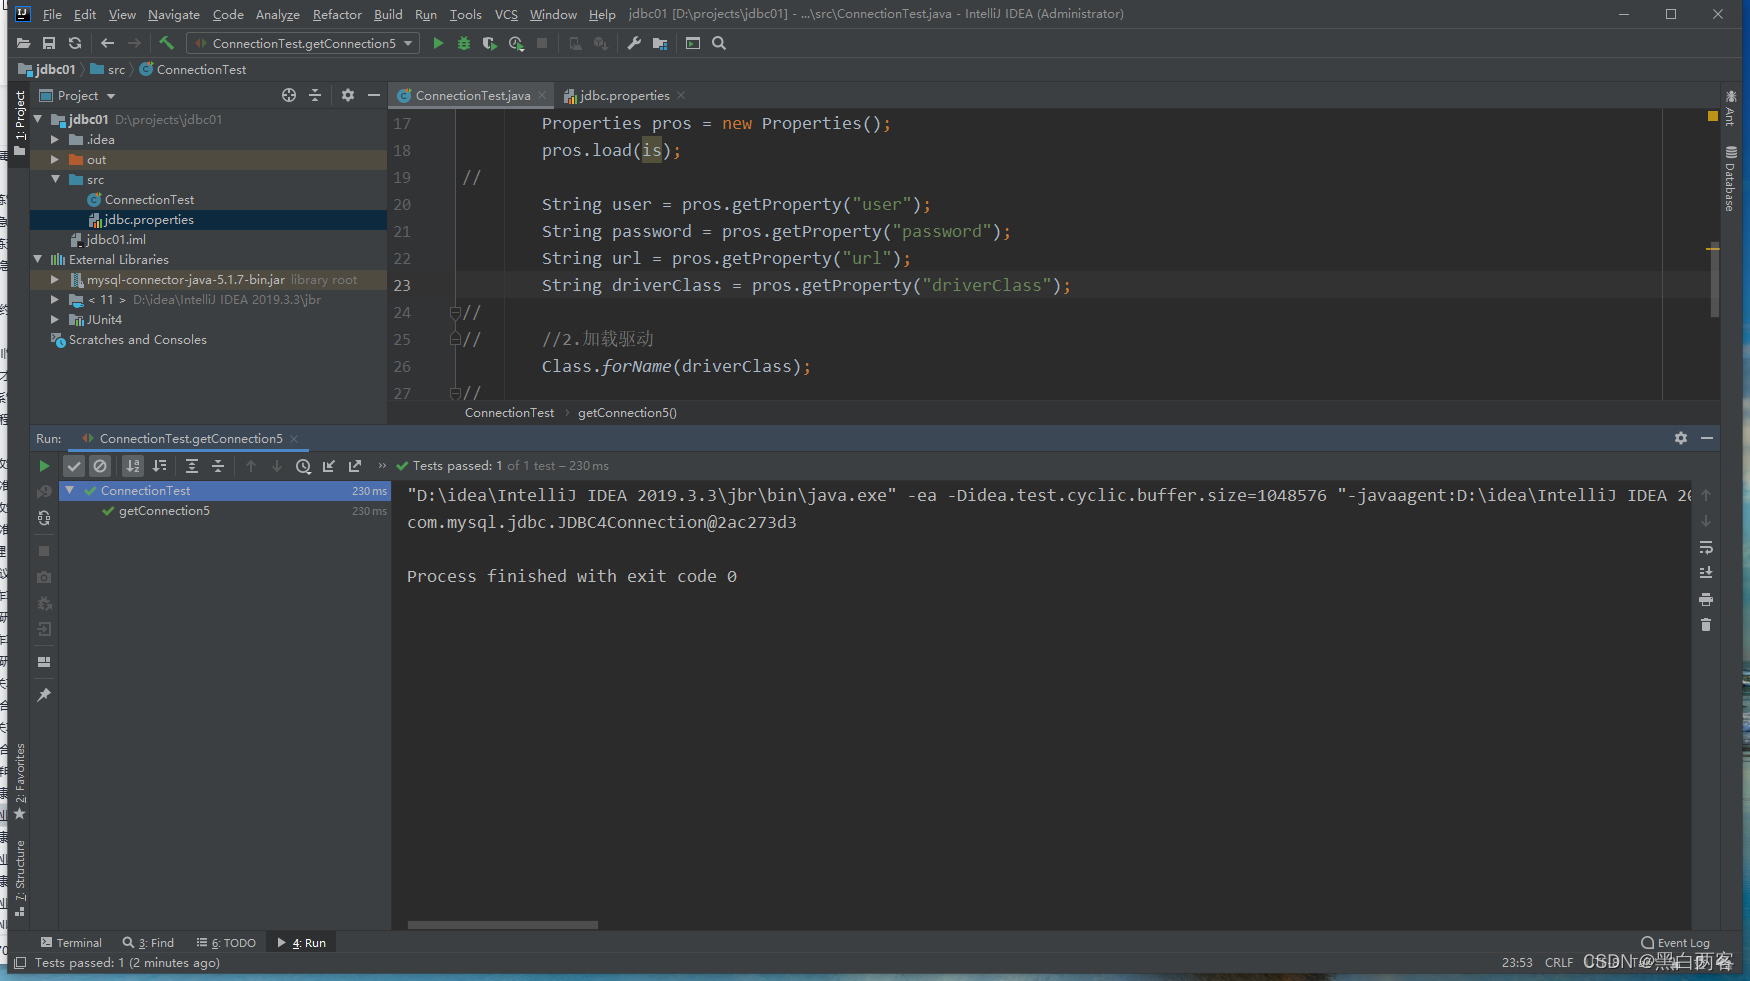Rerun tests with Run panel green play icon

pyautogui.click(x=44, y=466)
